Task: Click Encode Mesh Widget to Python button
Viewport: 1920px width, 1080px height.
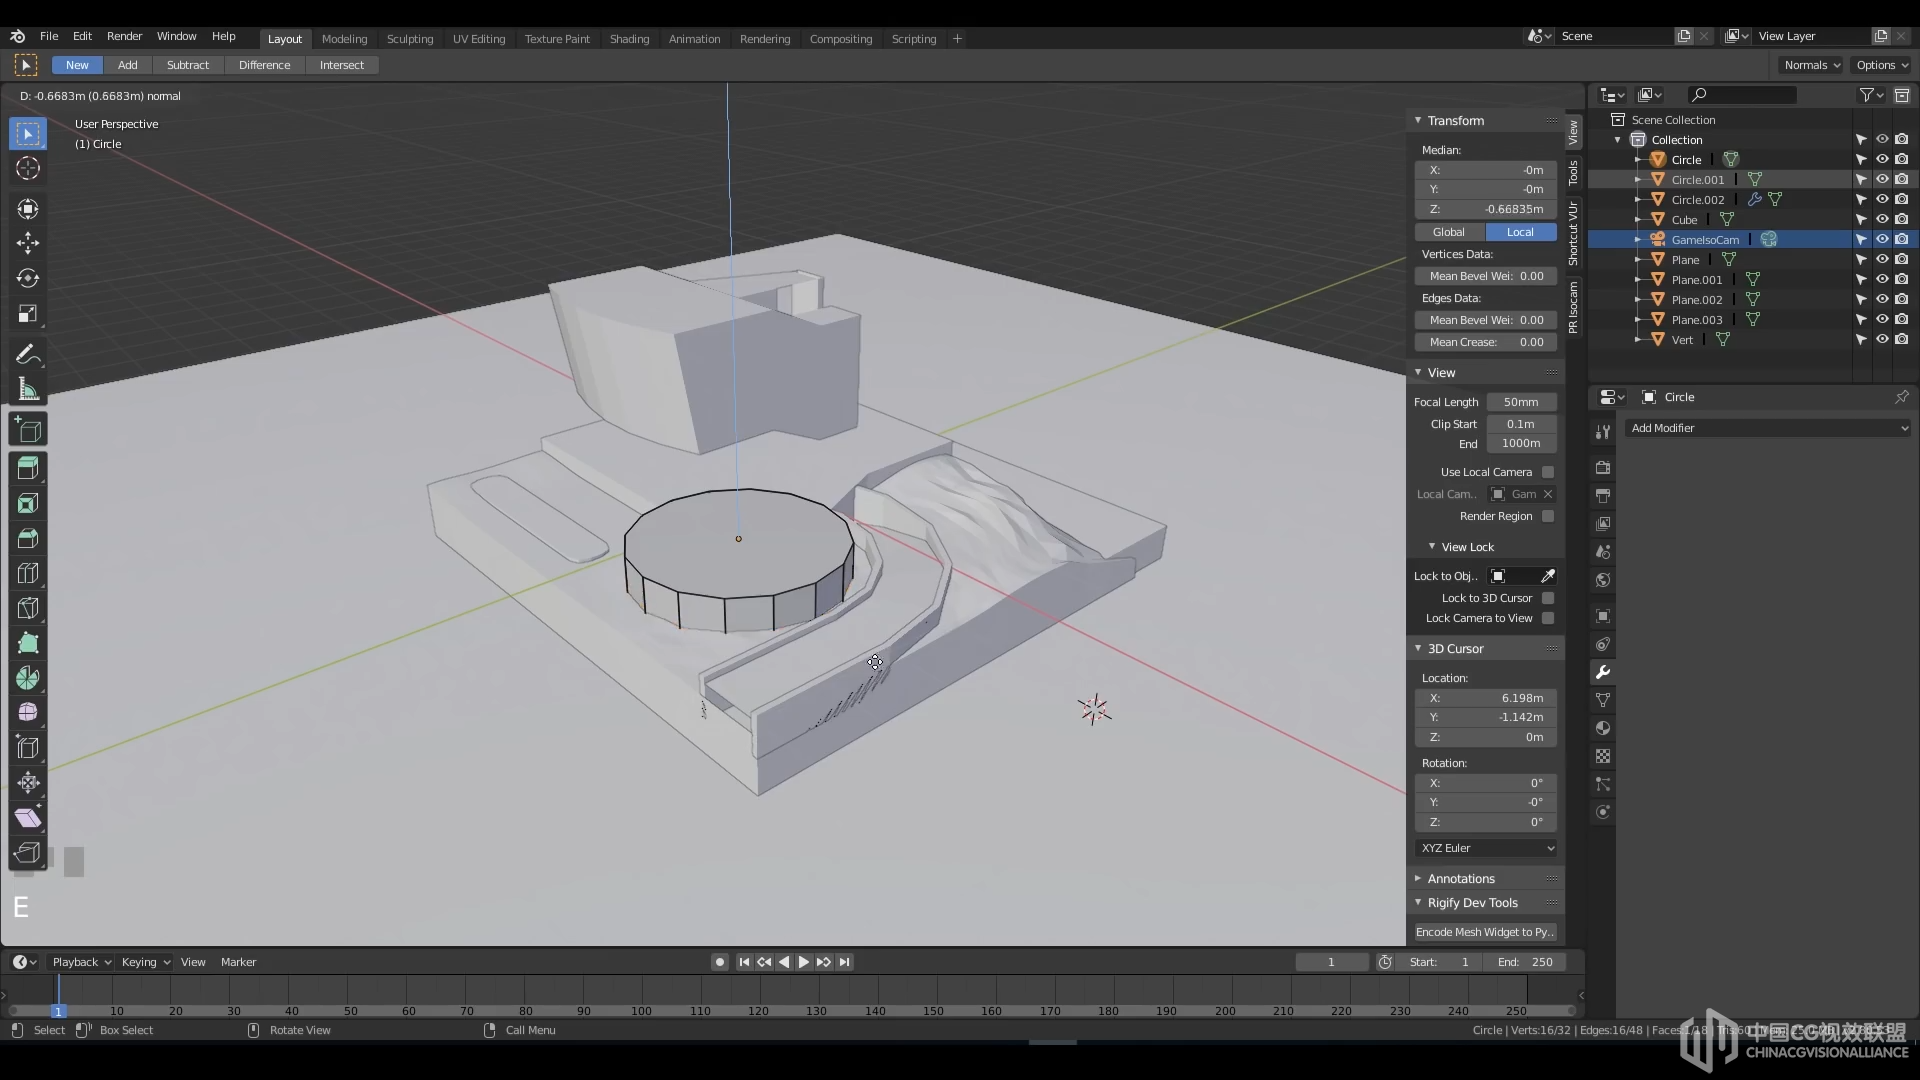Action: (1486, 932)
